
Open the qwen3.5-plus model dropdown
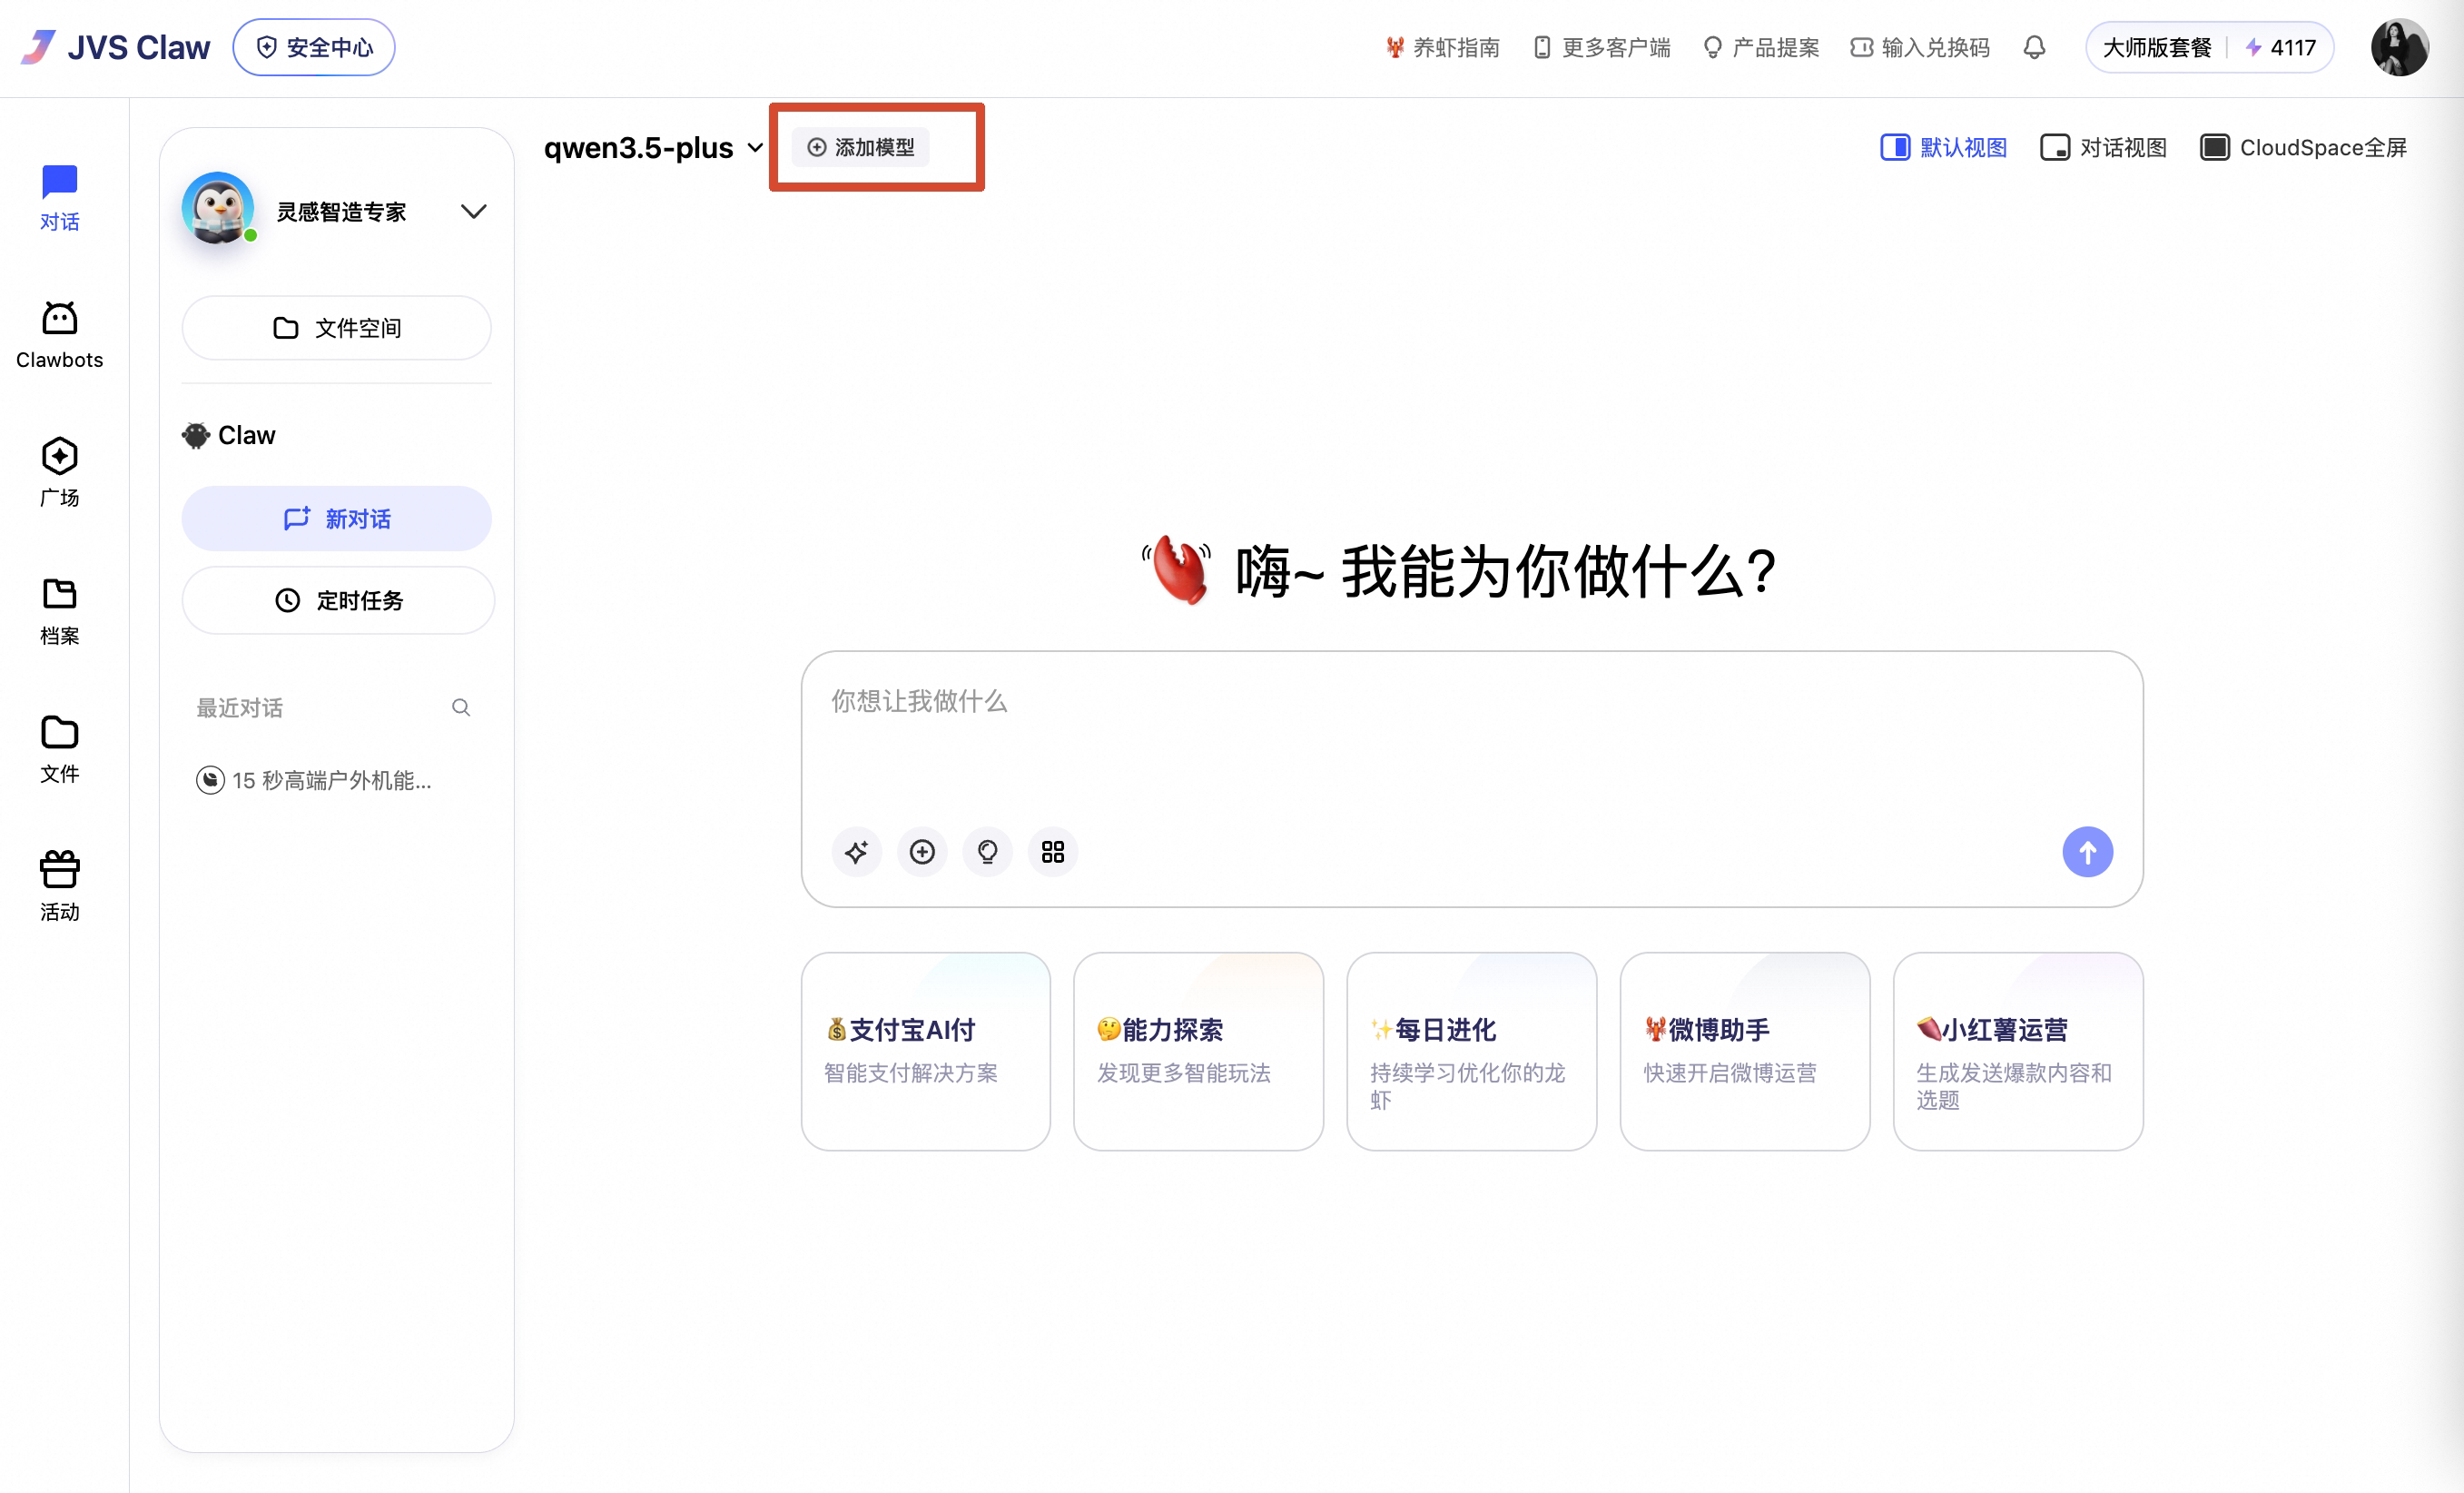(654, 147)
